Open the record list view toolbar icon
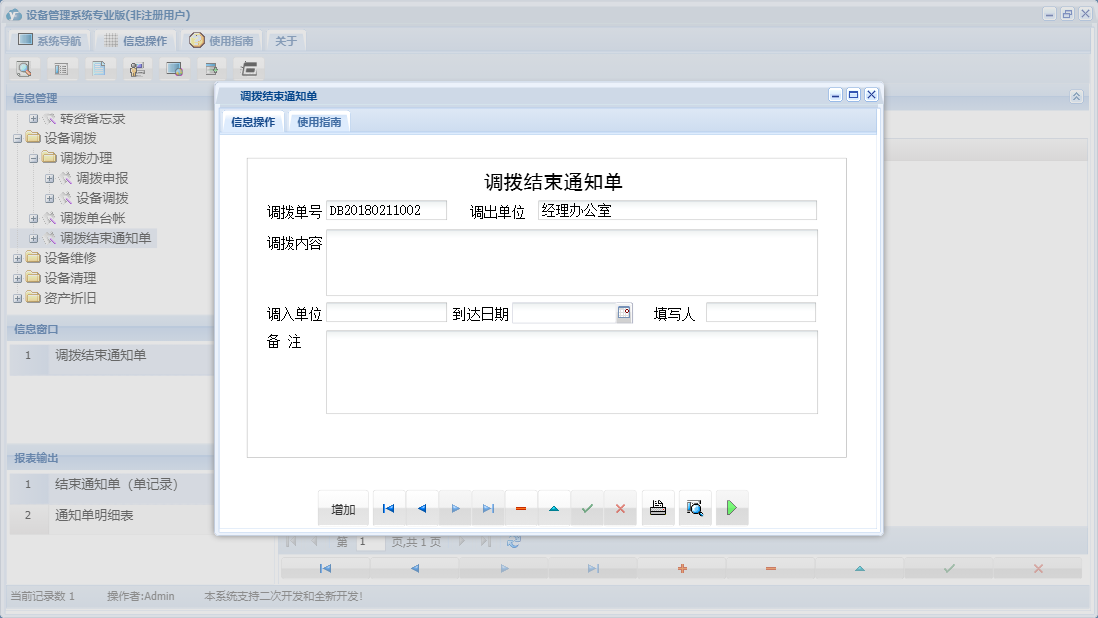The width and height of the screenshot is (1098, 618). click(x=62, y=68)
